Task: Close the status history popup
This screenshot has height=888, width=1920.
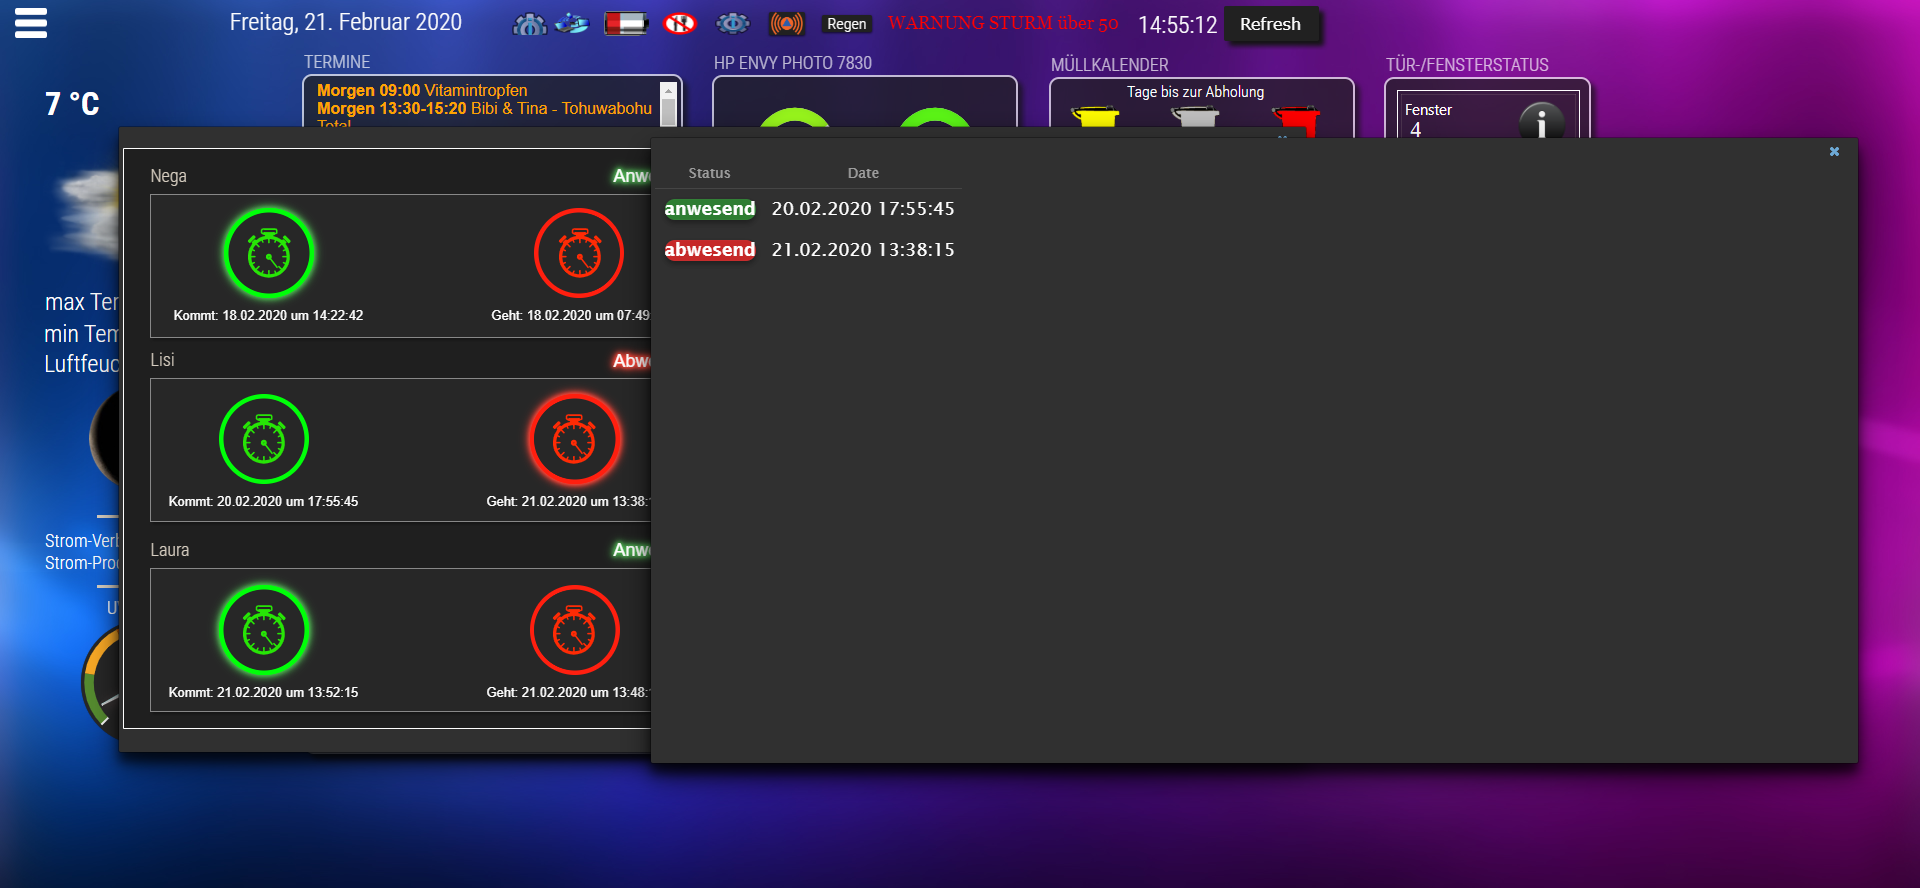Action: [x=1834, y=152]
